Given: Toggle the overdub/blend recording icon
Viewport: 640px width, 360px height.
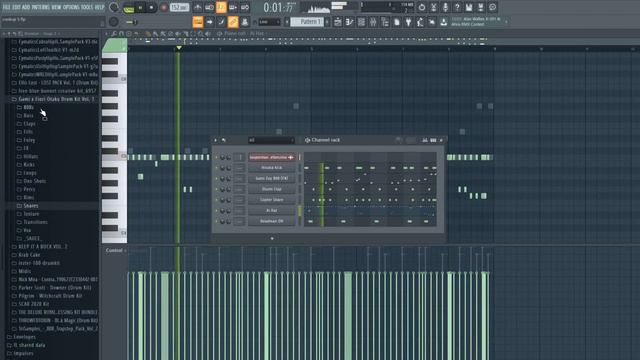Looking at the screenshot, I should (x=233, y=7).
